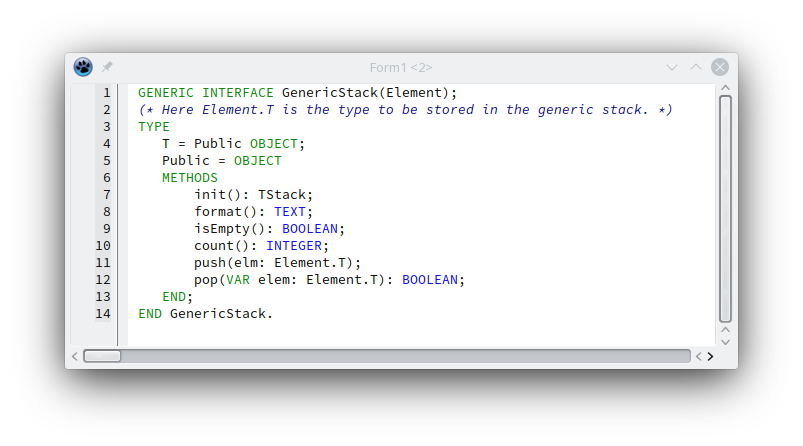Click 'T = Public' on line 4
The width and height of the screenshot is (803, 446).
point(202,143)
